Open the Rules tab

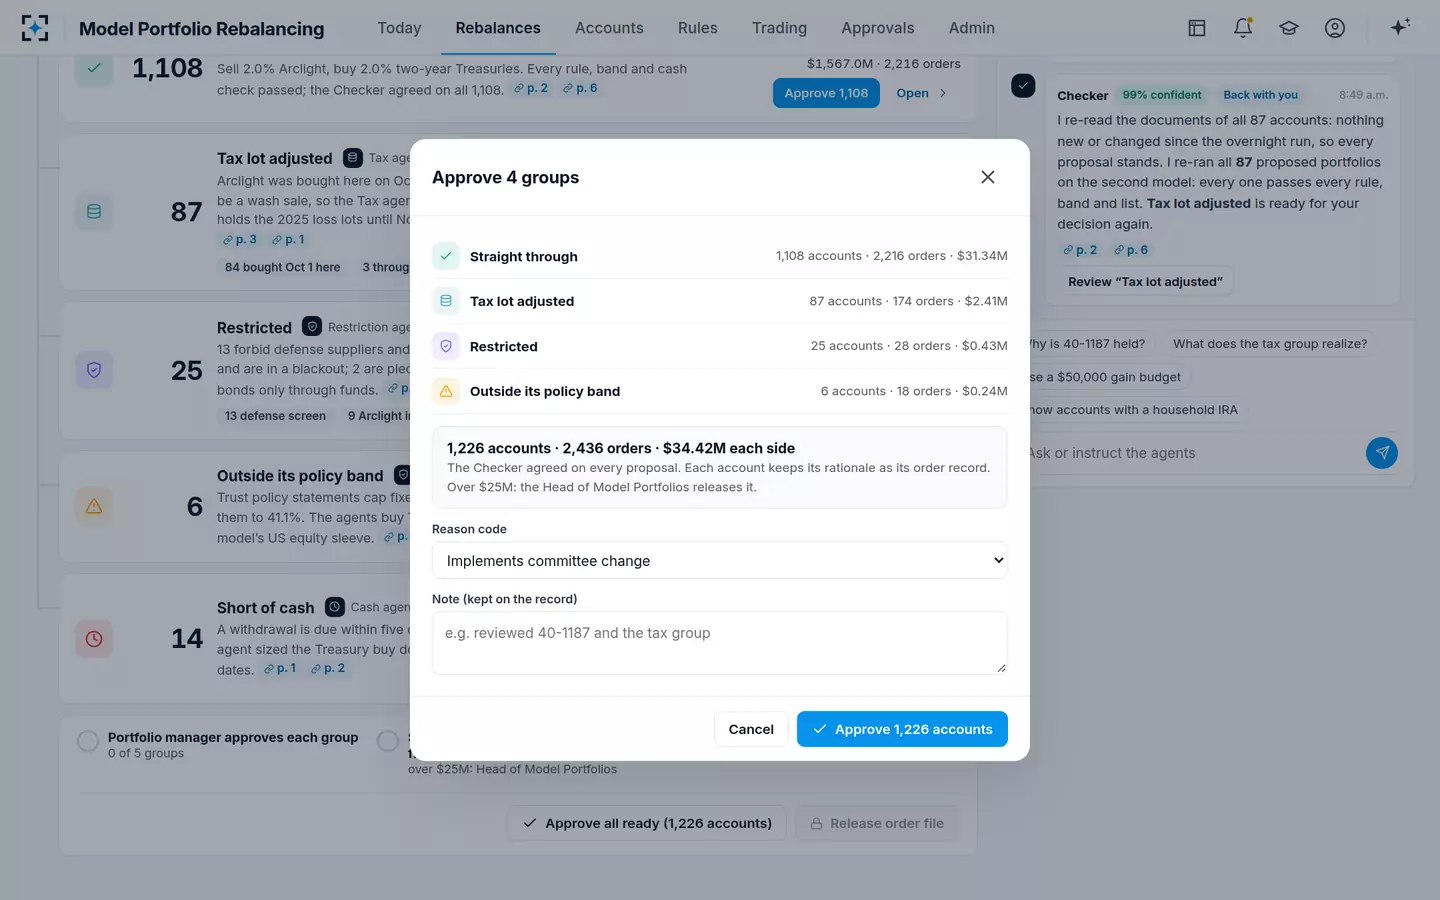click(x=698, y=28)
